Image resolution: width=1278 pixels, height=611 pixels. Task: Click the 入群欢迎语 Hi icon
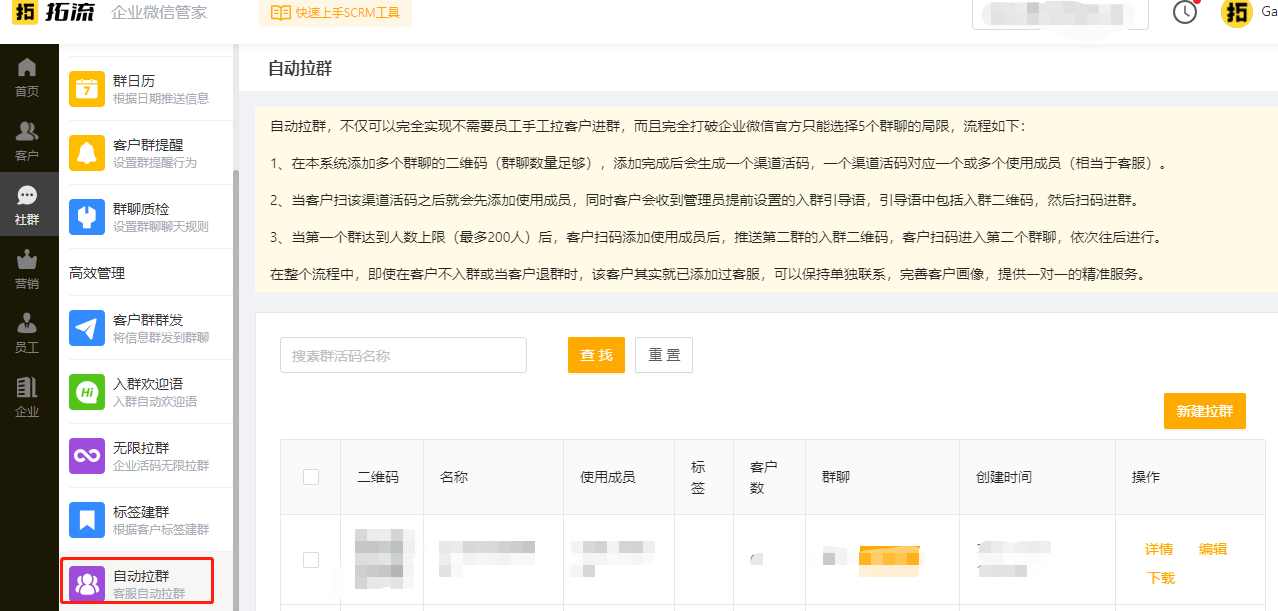coord(87,392)
